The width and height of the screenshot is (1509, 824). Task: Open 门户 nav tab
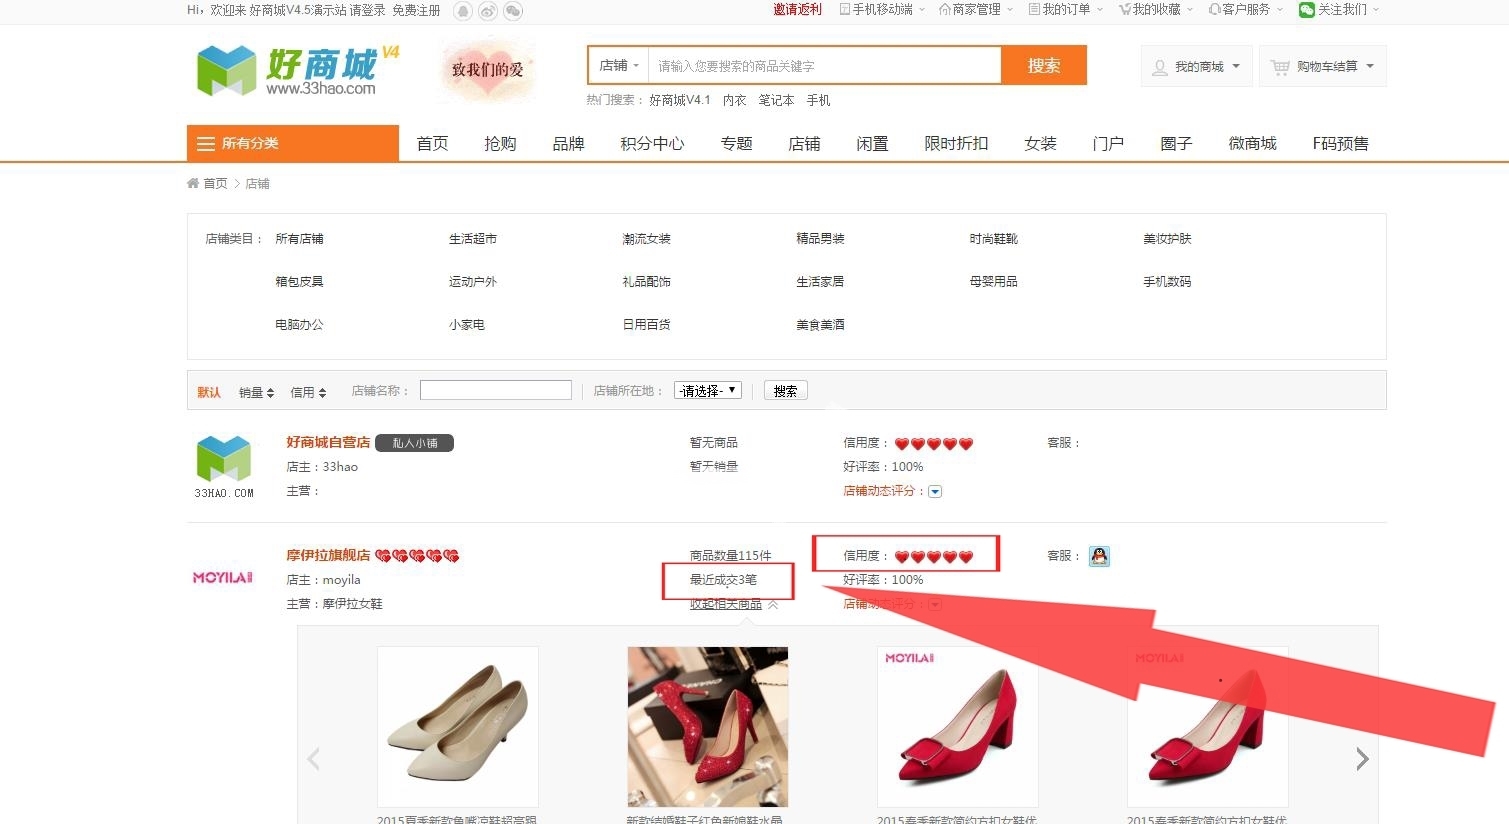click(x=1108, y=144)
